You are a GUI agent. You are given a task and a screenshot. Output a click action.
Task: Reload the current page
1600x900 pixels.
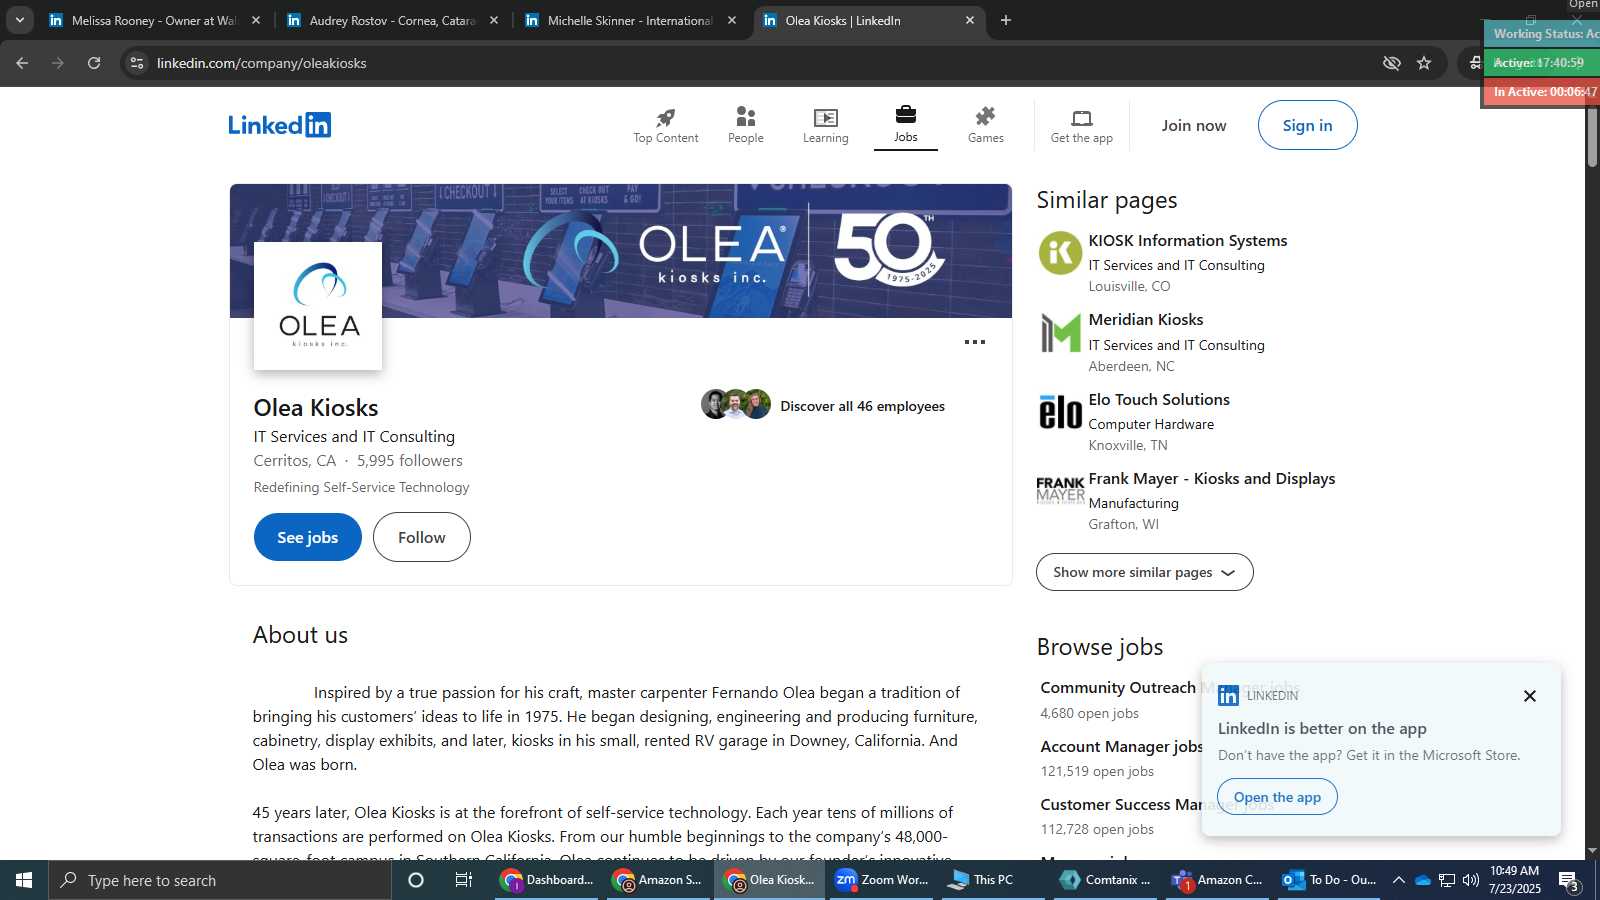click(x=94, y=63)
